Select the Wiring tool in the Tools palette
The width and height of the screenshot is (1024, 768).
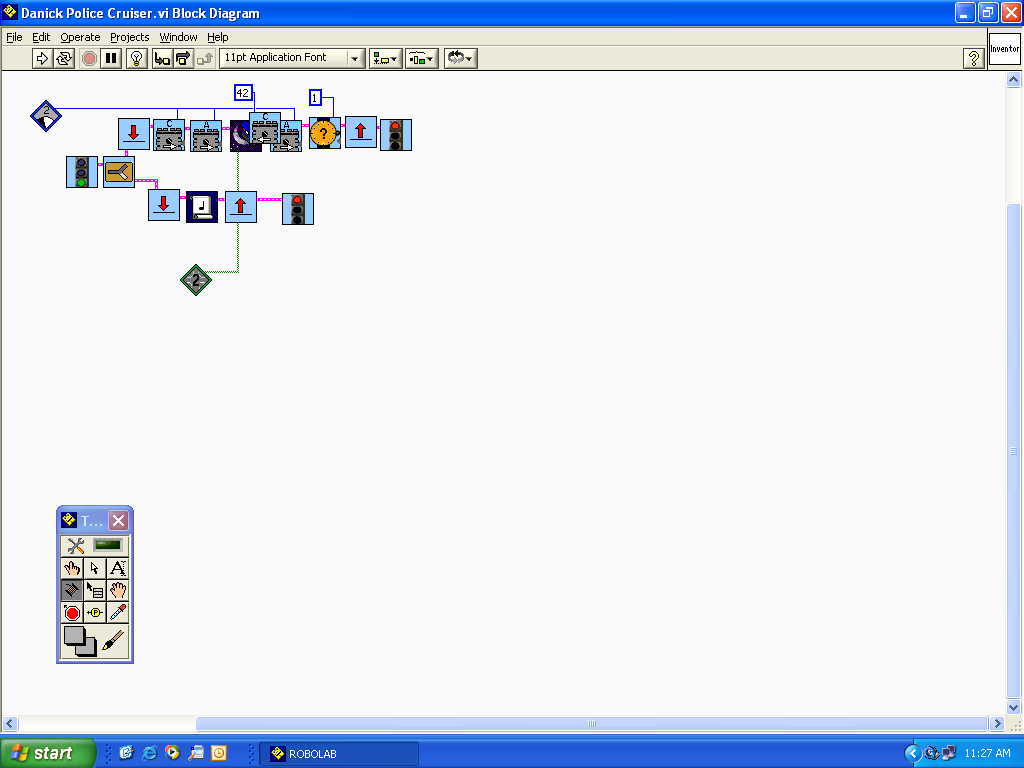point(71,589)
